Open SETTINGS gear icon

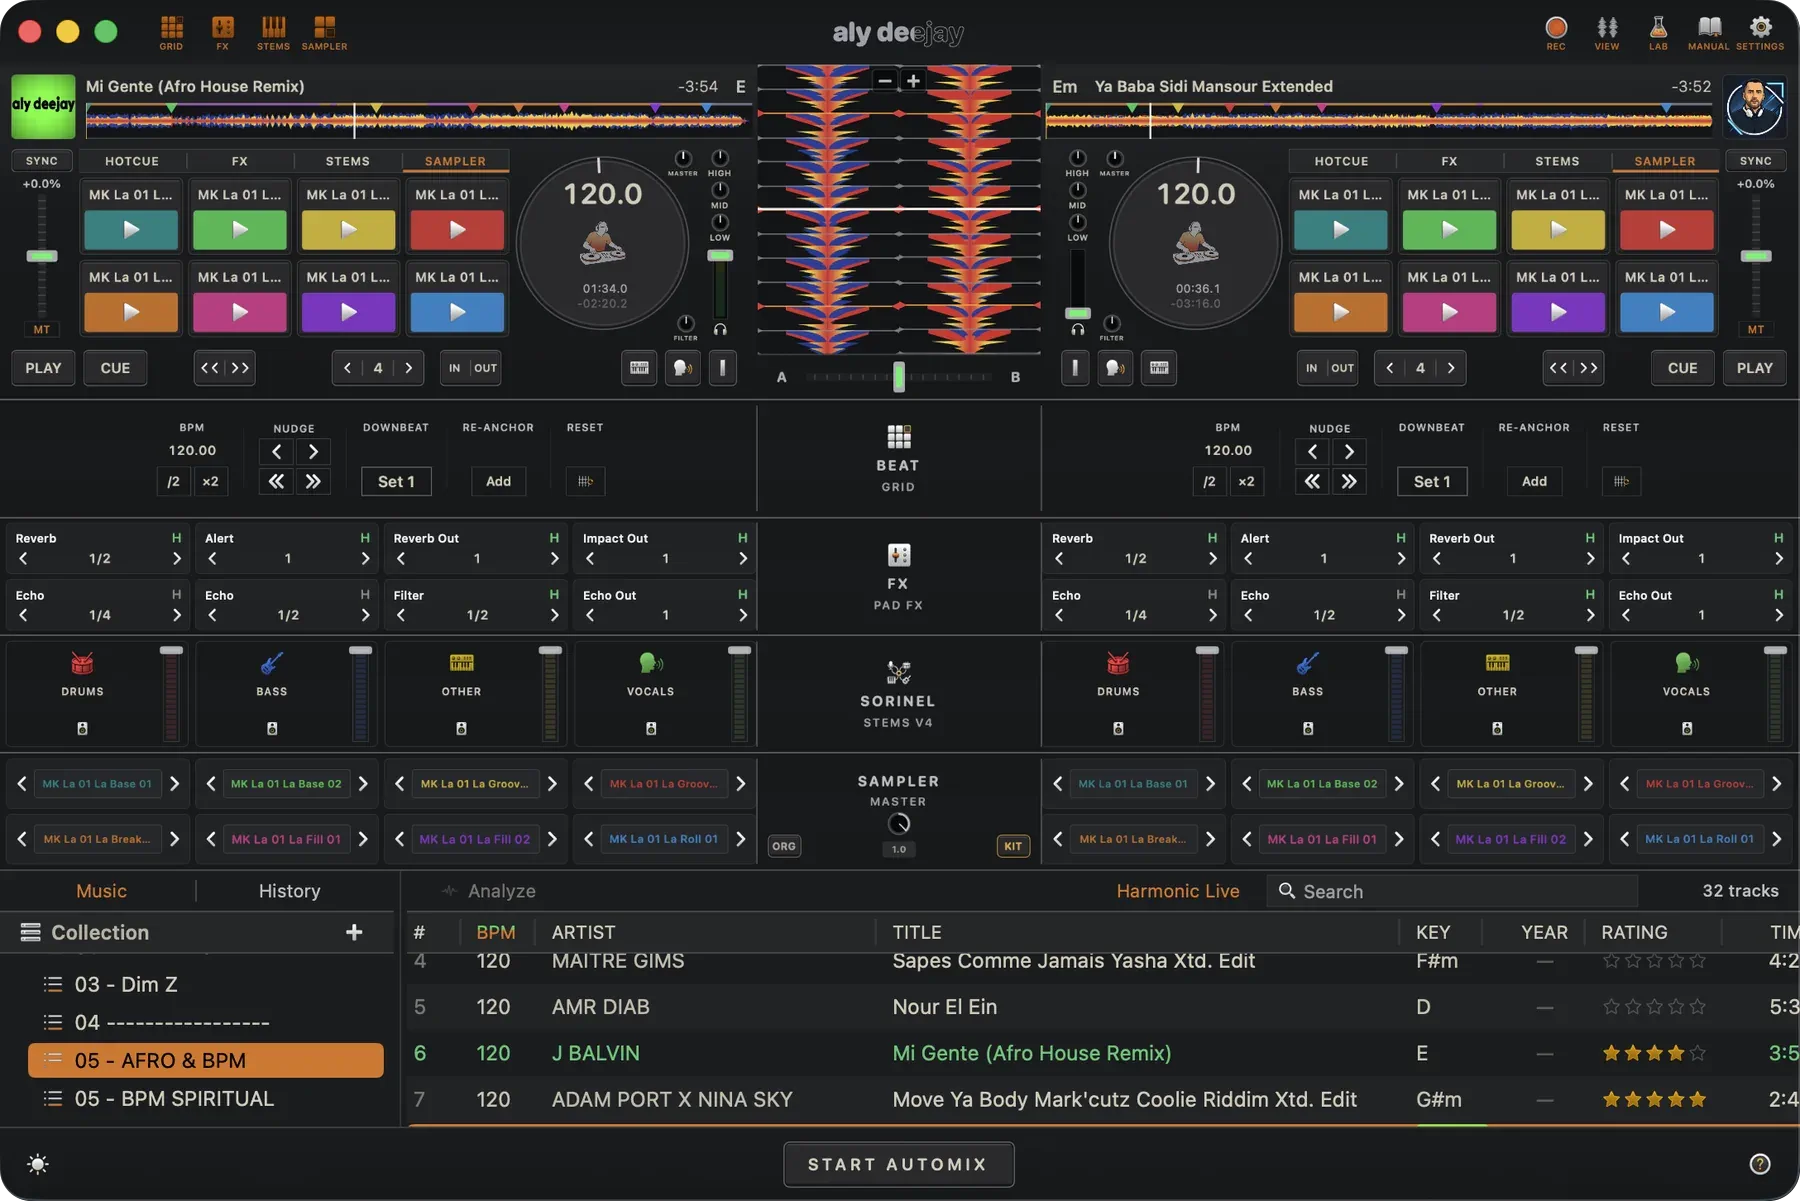tap(1760, 32)
